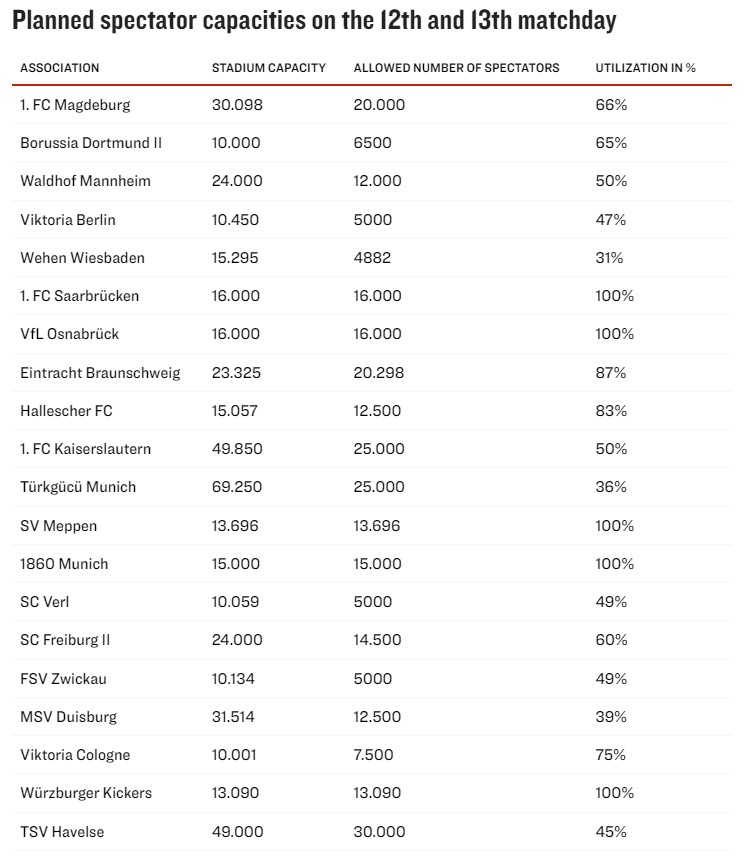
Task: Select the 1. FC Saarbrücken entry
Action: click(x=80, y=296)
